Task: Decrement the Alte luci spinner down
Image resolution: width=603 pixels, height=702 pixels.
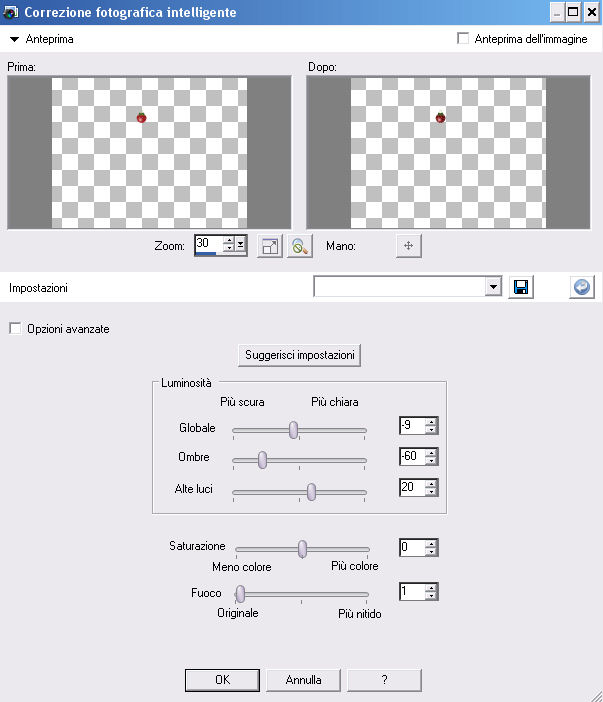Action: (x=431, y=492)
